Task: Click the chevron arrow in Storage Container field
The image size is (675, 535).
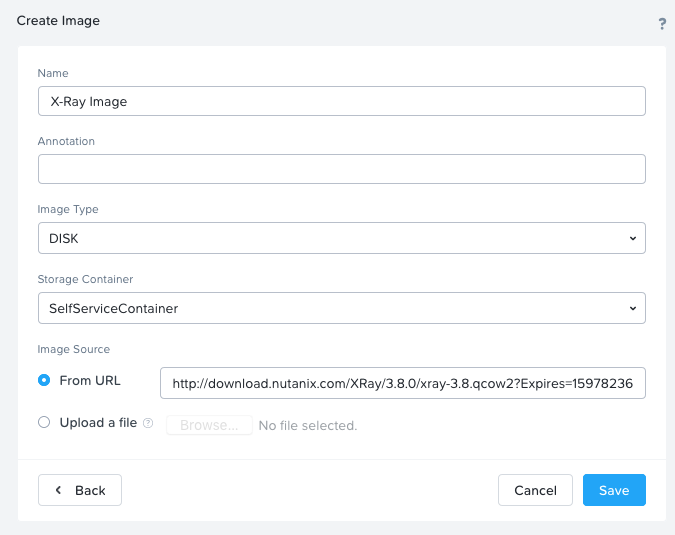Action: click(x=632, y=308)
